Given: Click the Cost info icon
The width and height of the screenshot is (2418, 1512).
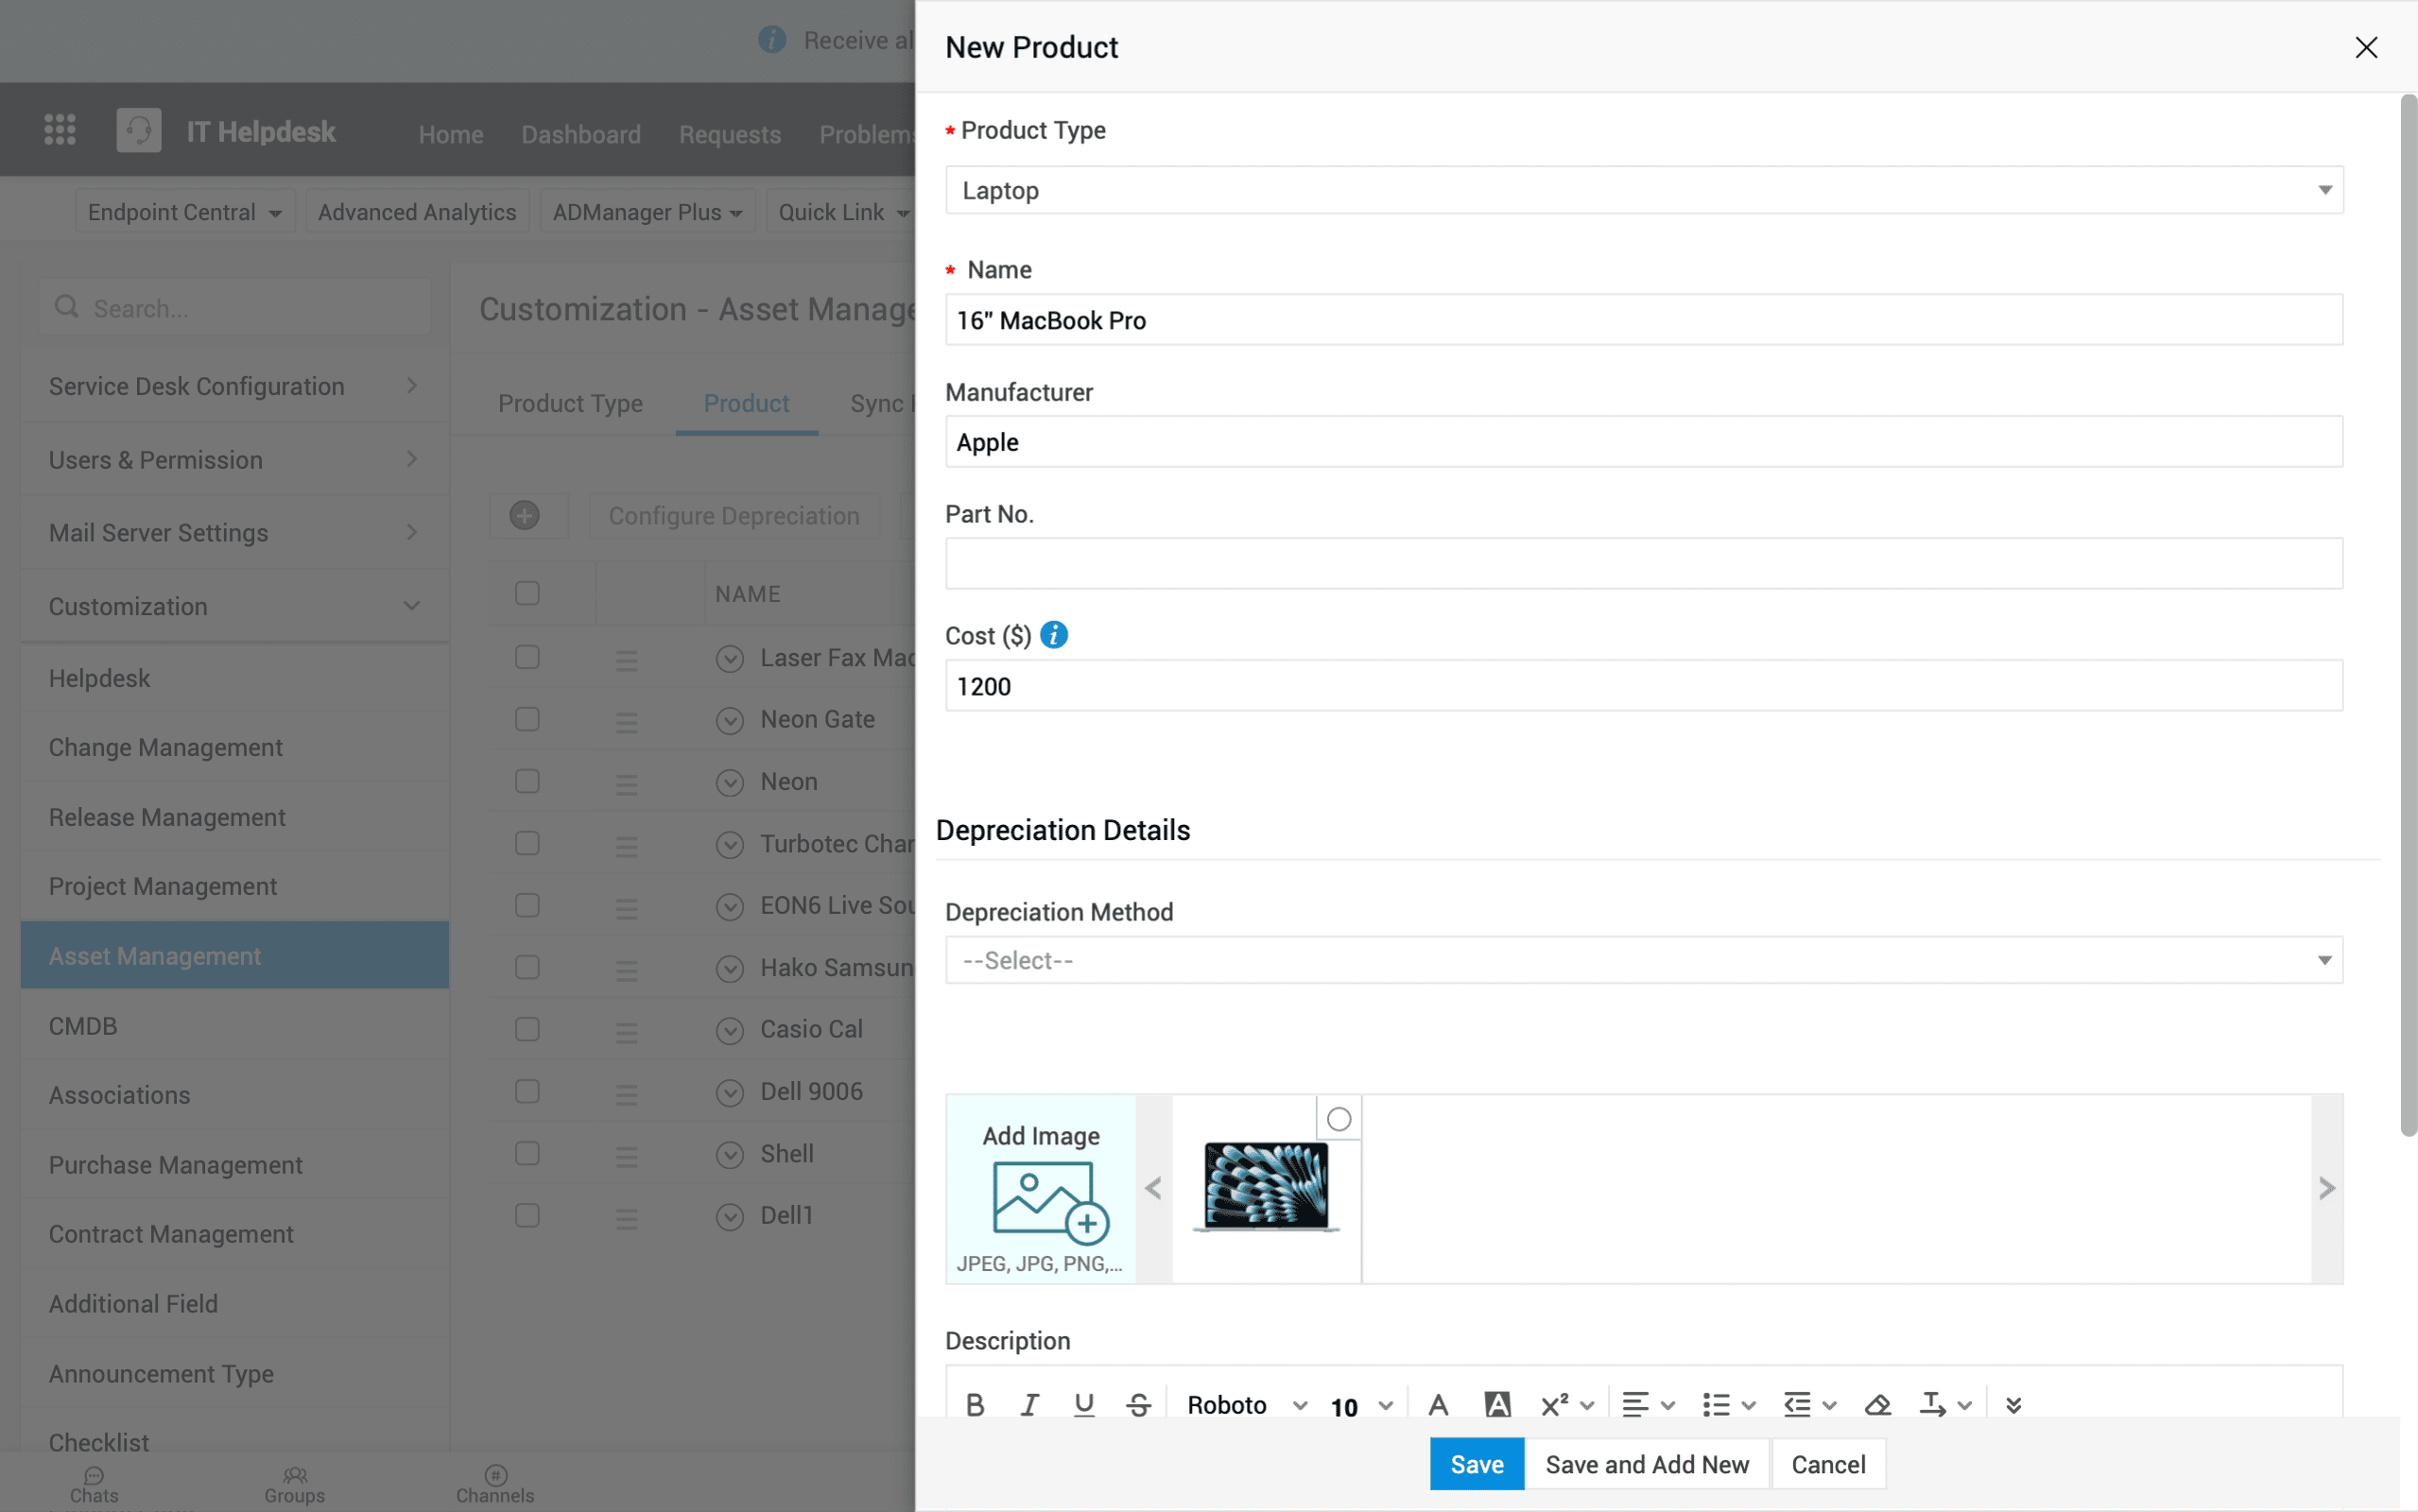Looking at the screenshot, I should (1054, 635).
